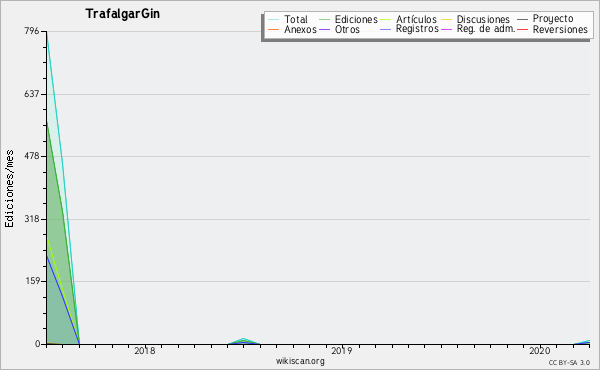Viewport: 600px width, 370px height.
Task: Click the TrafalgarGin chart title
Action: pos(122,14)
